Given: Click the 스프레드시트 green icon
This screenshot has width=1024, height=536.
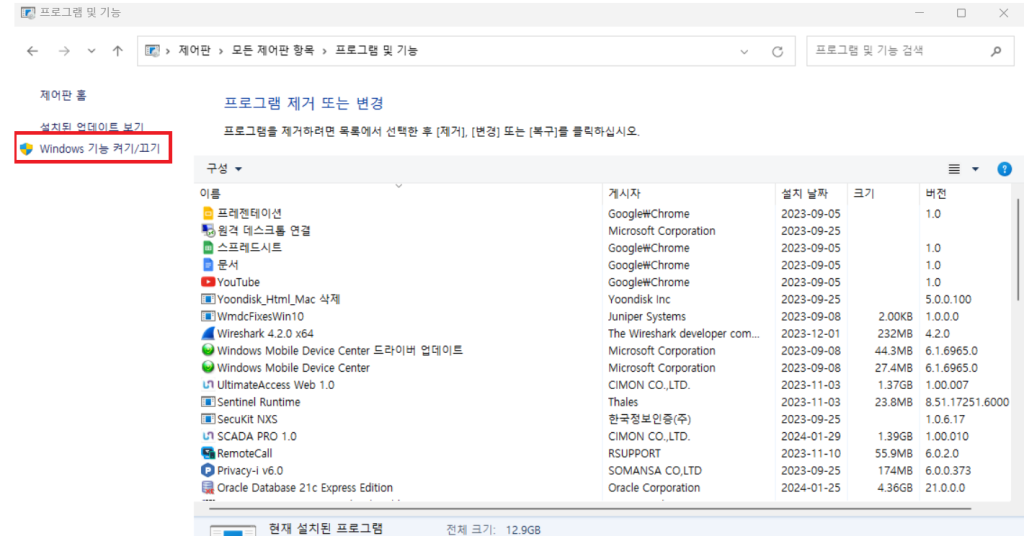Looking at the screenshot, I should point(208,247).
